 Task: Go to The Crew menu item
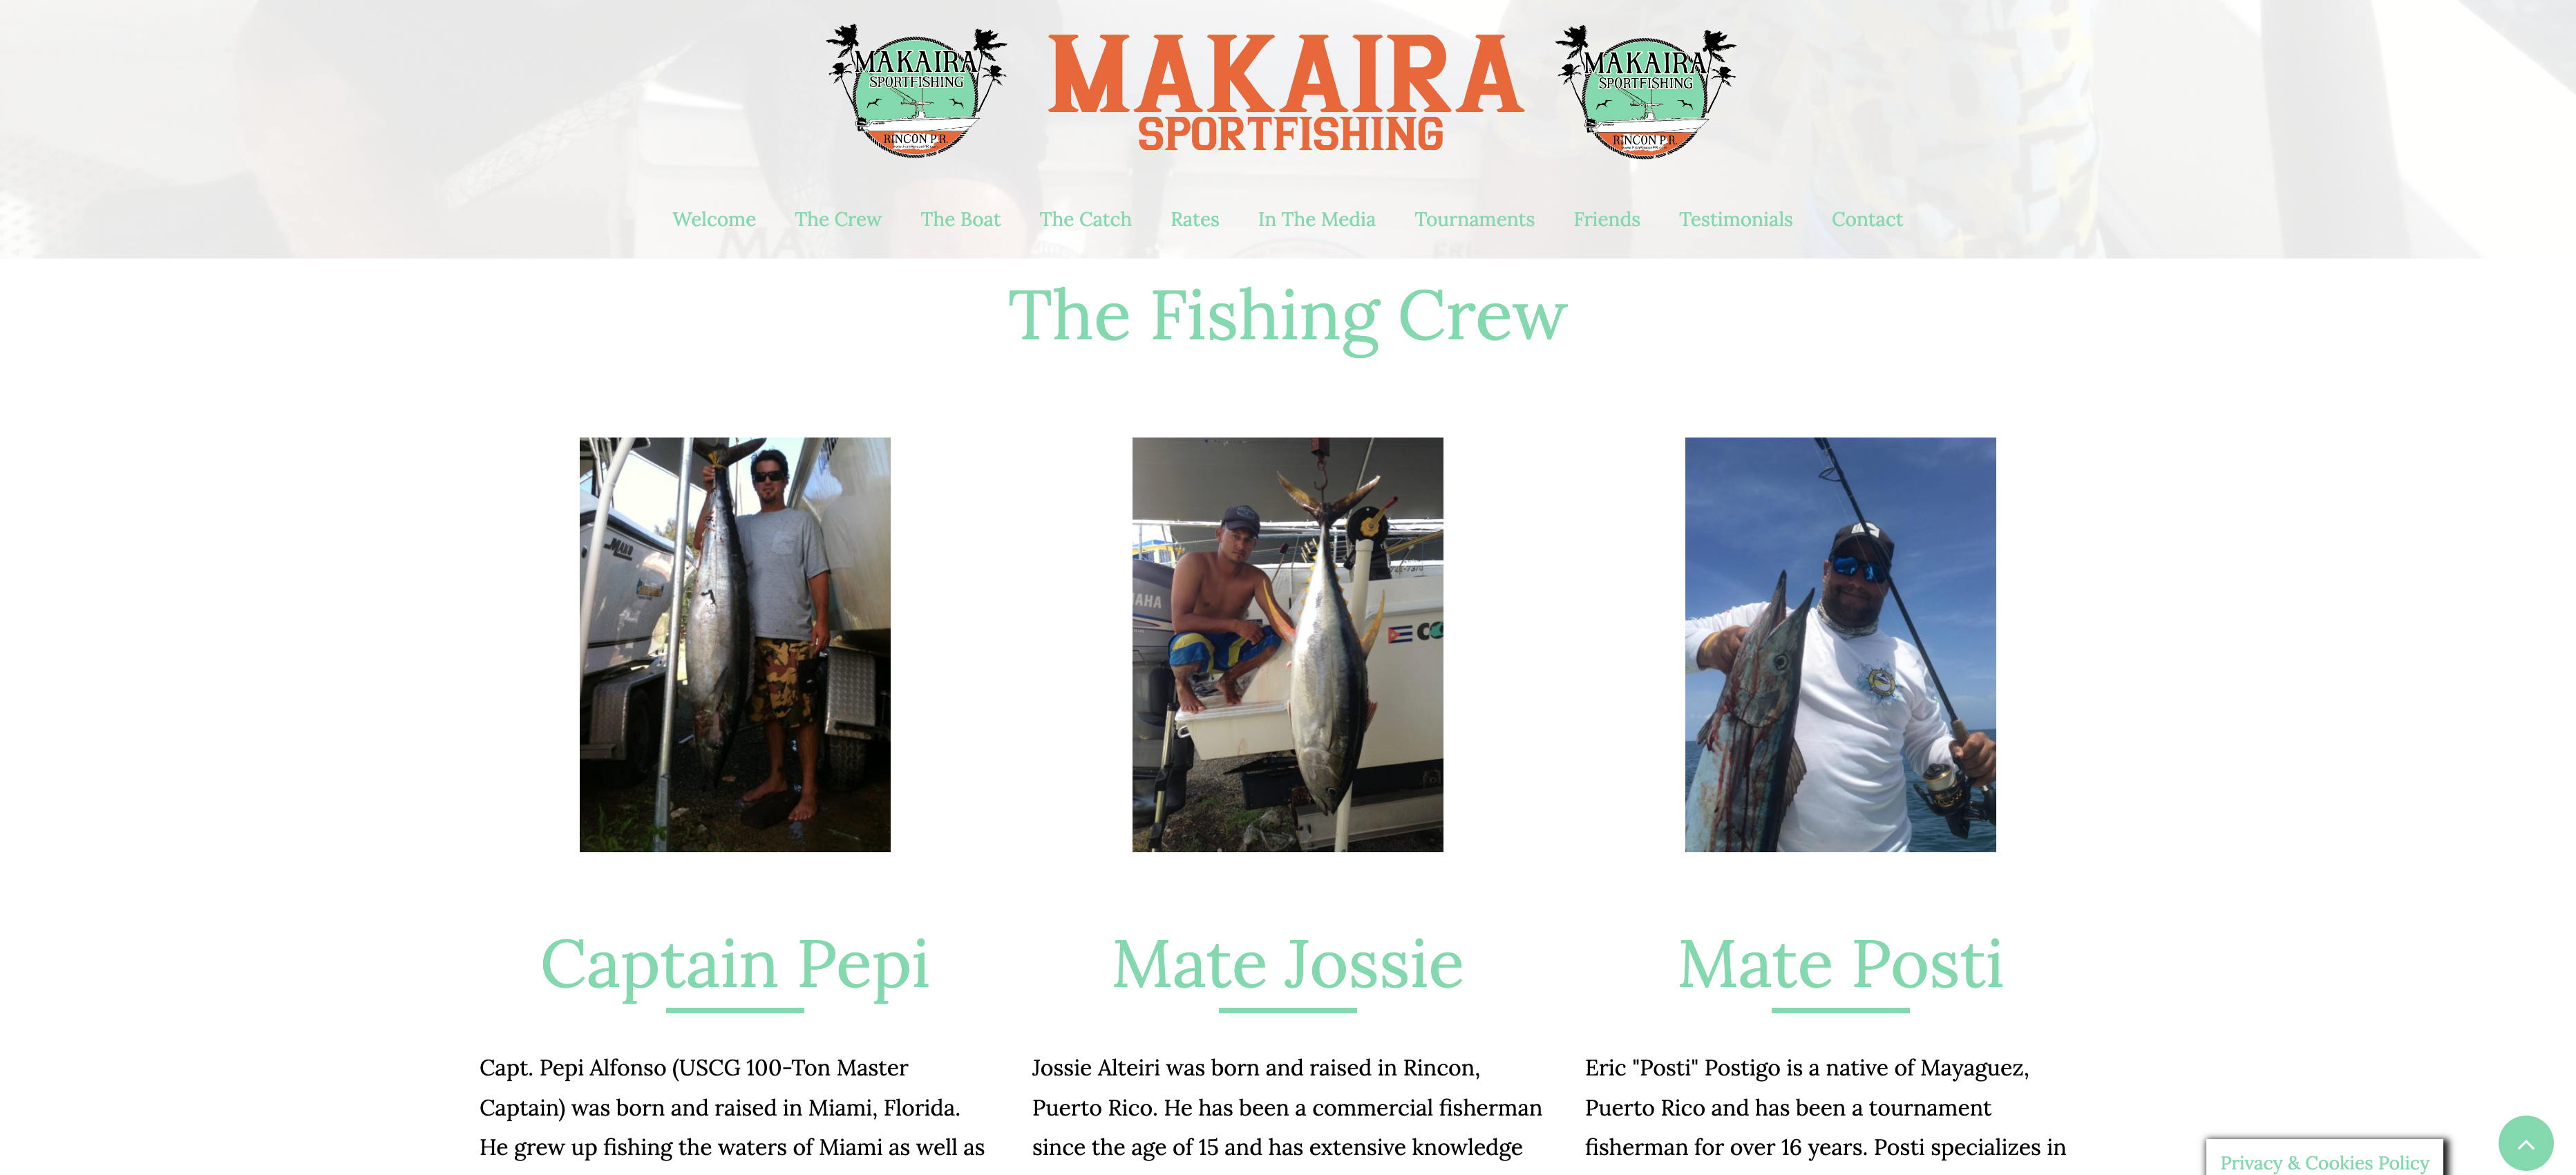point(838,219)
